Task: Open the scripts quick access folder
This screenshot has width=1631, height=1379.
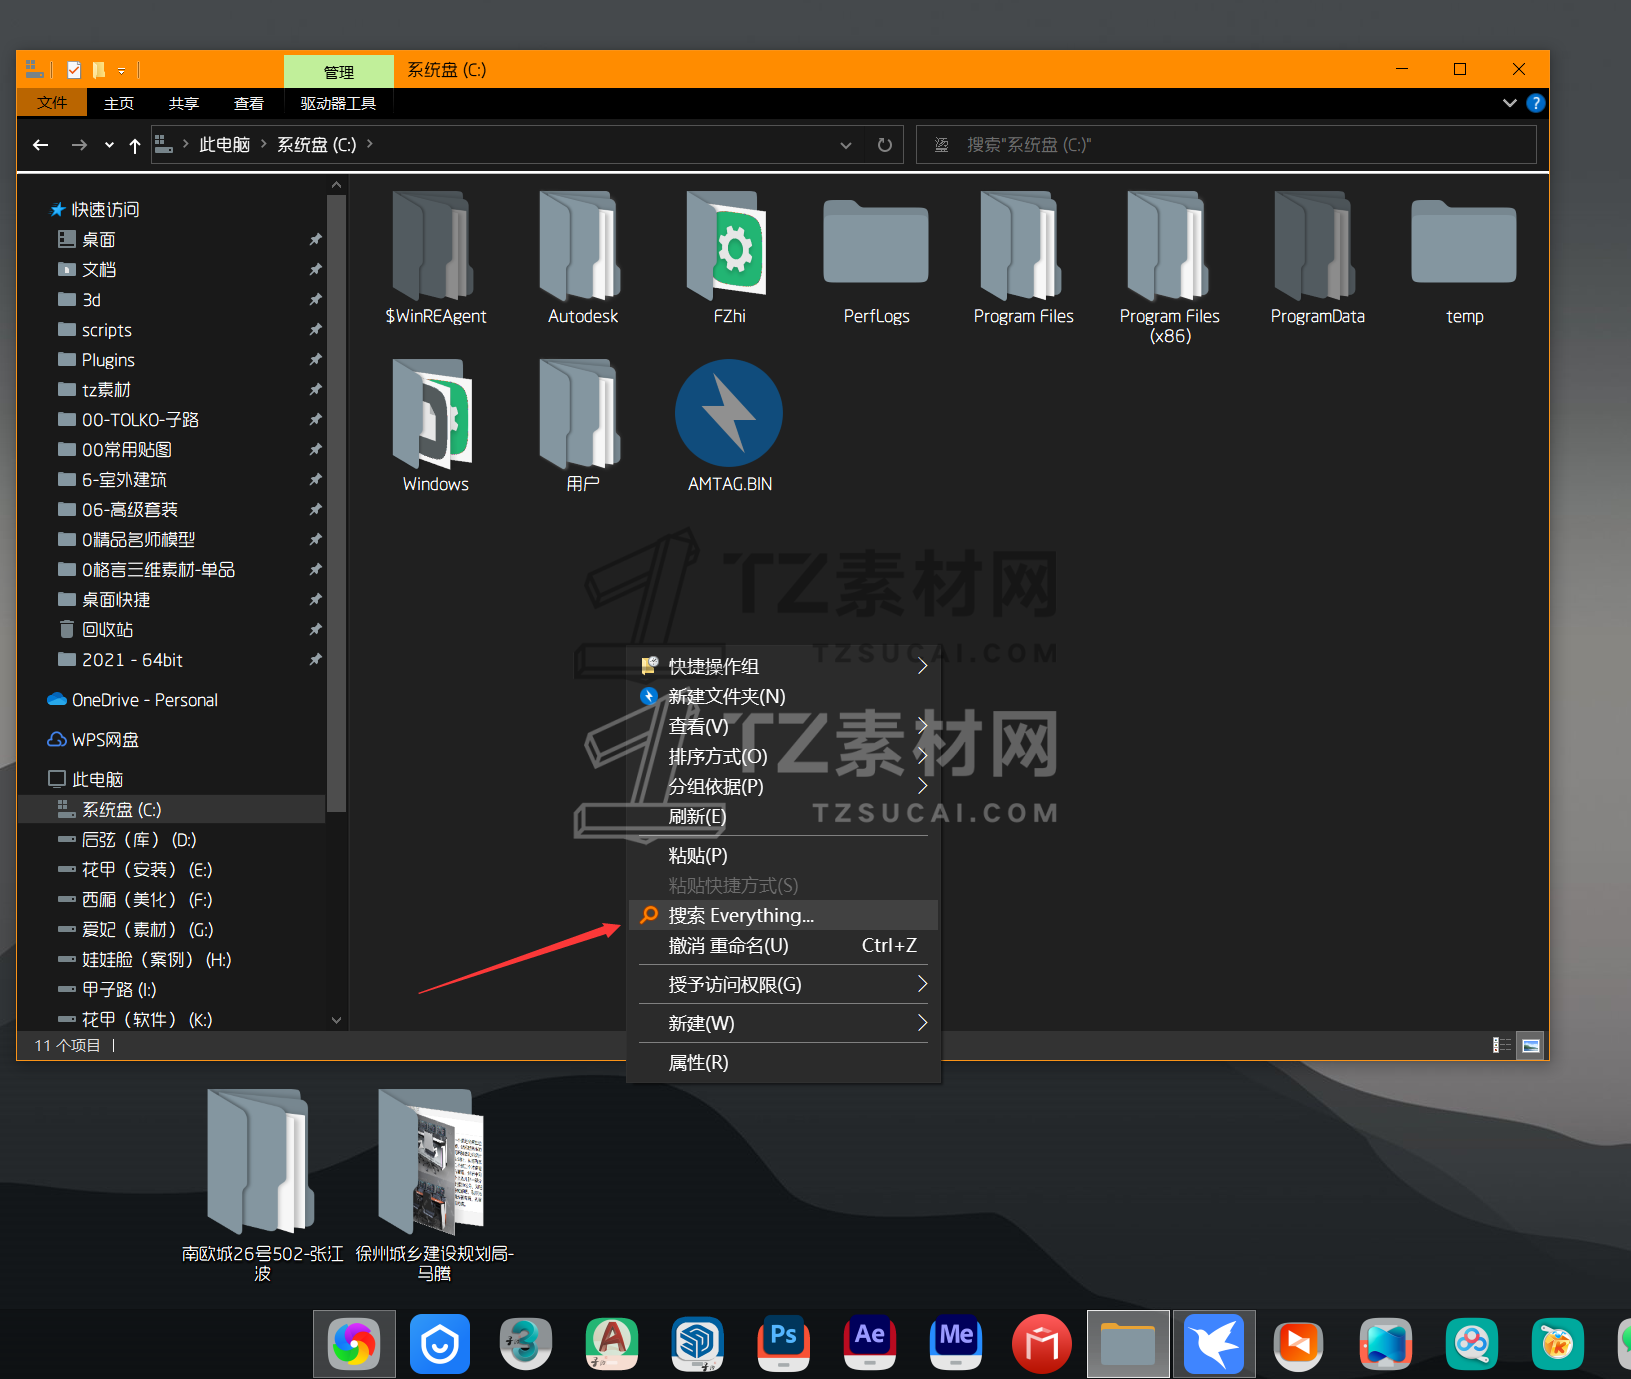Action: (106, 330)
